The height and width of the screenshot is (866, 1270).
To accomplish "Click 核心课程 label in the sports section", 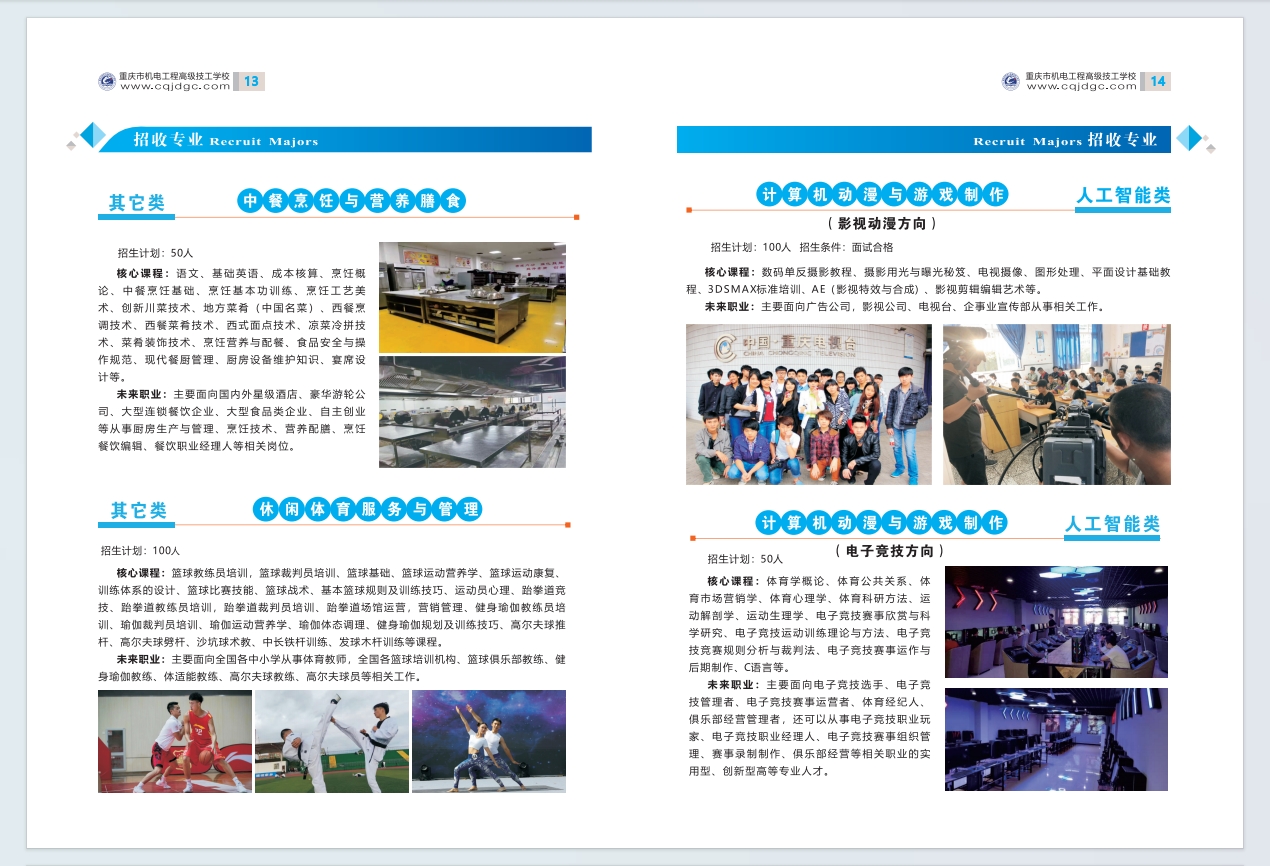I will 142,573.
